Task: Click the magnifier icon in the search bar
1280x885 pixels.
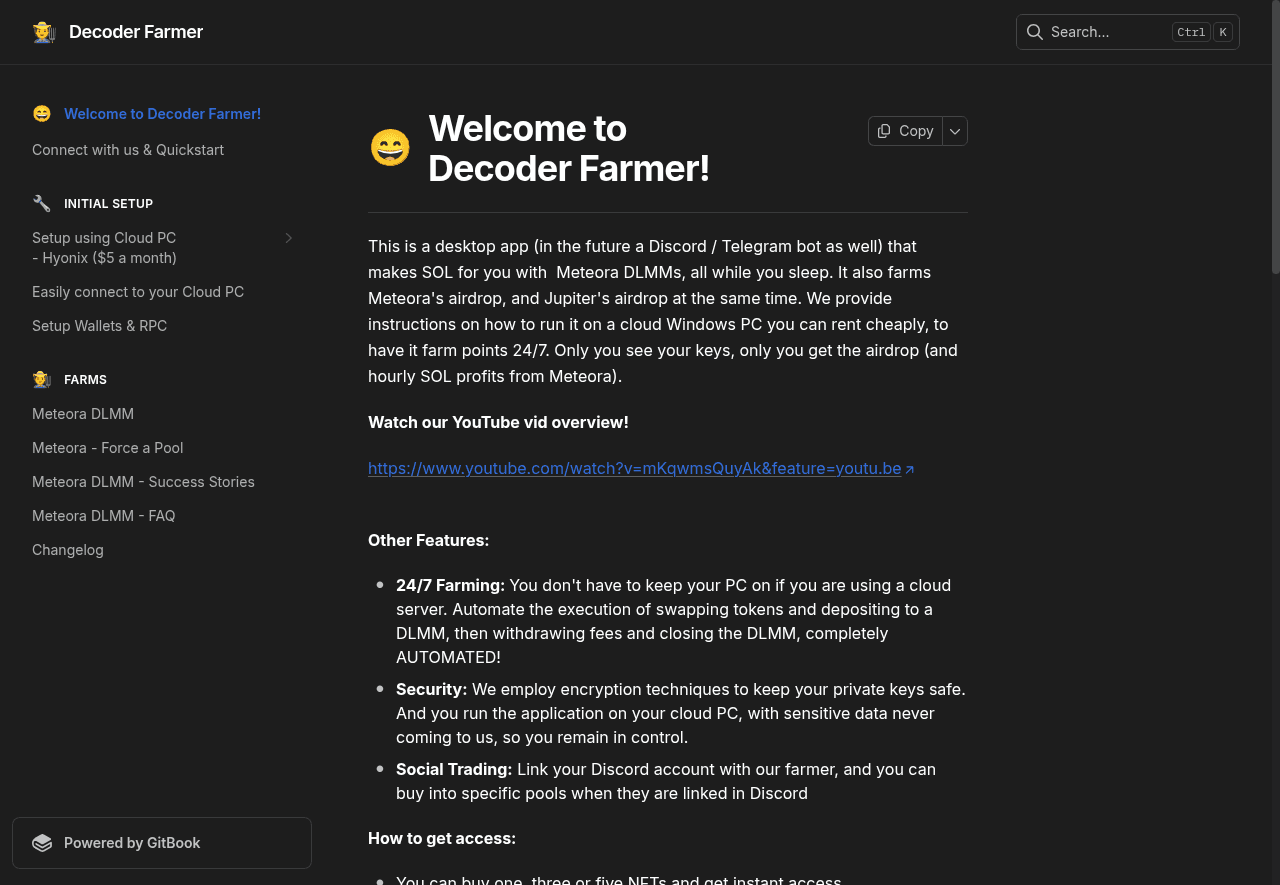Action: coord(1035,32)
